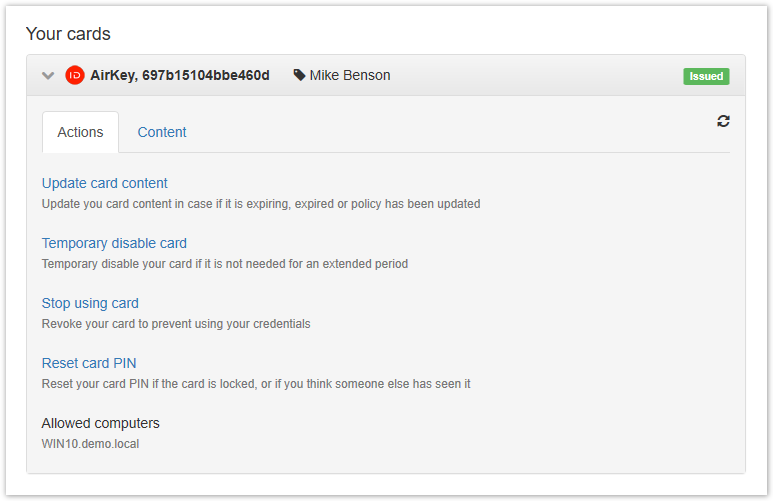This screenshot has height=501, width=773.
Task: Click the green Issued status badge
Action: [706, 76]
